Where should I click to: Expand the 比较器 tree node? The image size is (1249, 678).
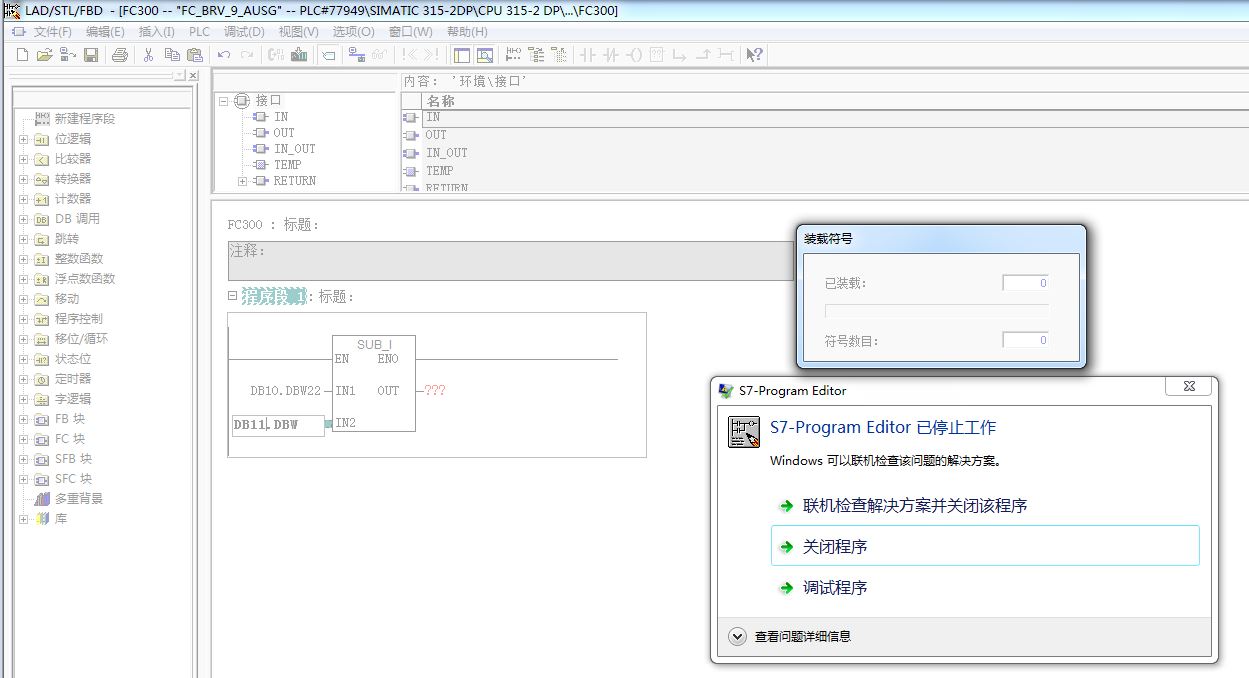(x=23, y=159)
